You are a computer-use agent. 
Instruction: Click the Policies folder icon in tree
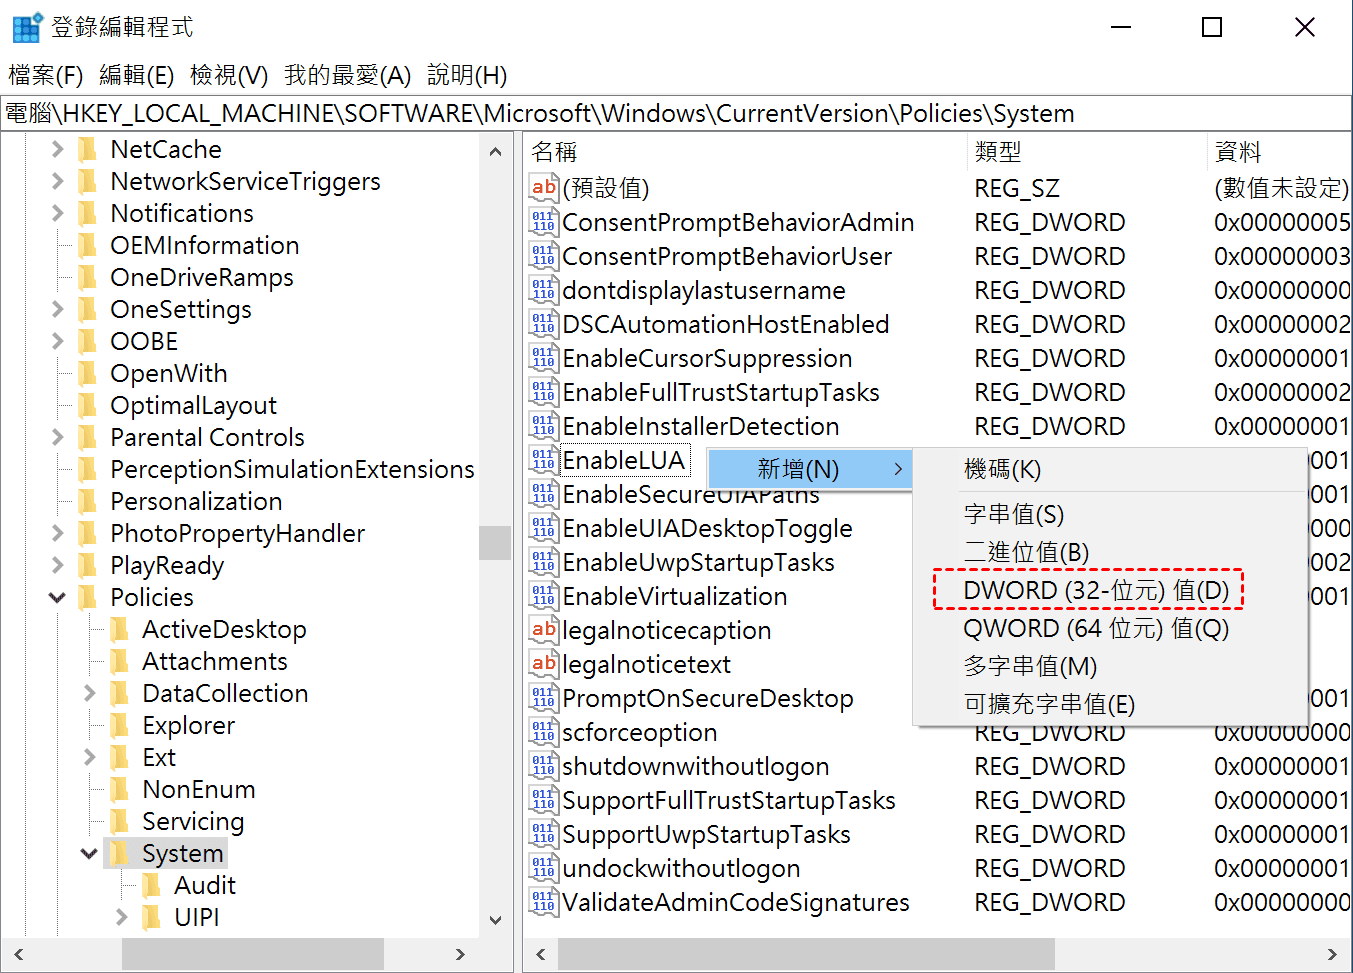(88, 597)
